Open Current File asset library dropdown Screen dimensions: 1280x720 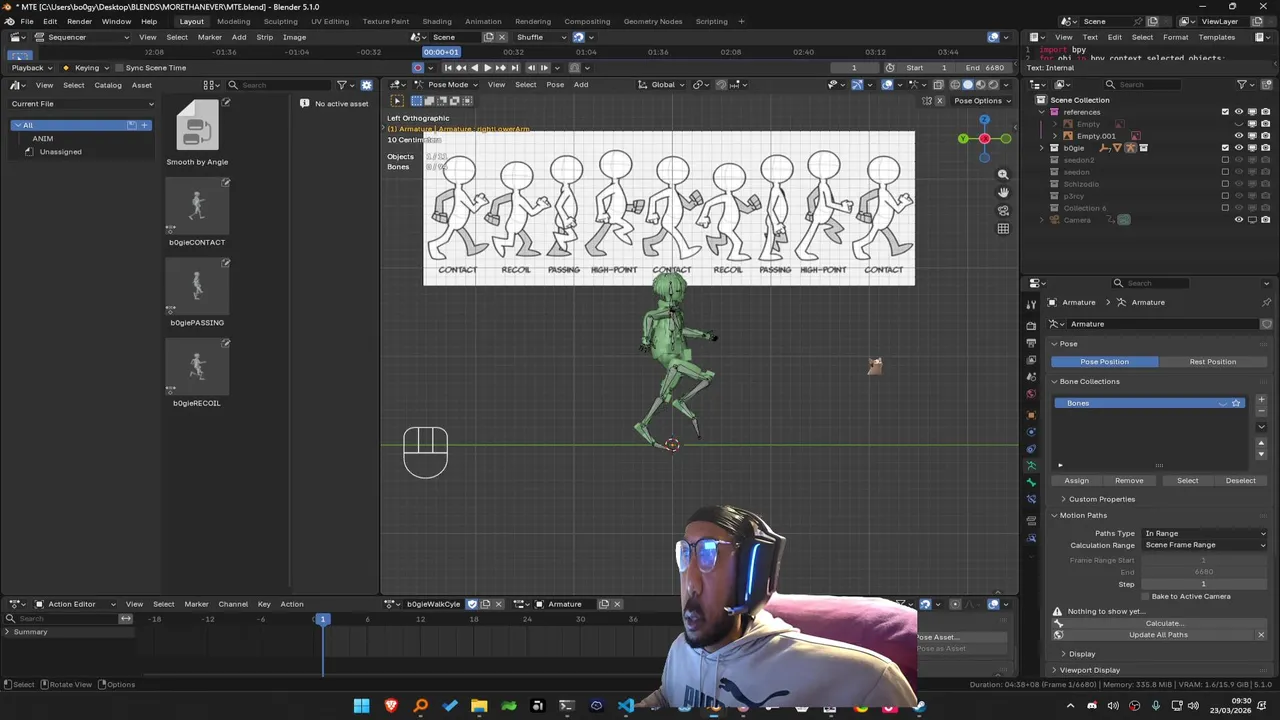point(82,104)
